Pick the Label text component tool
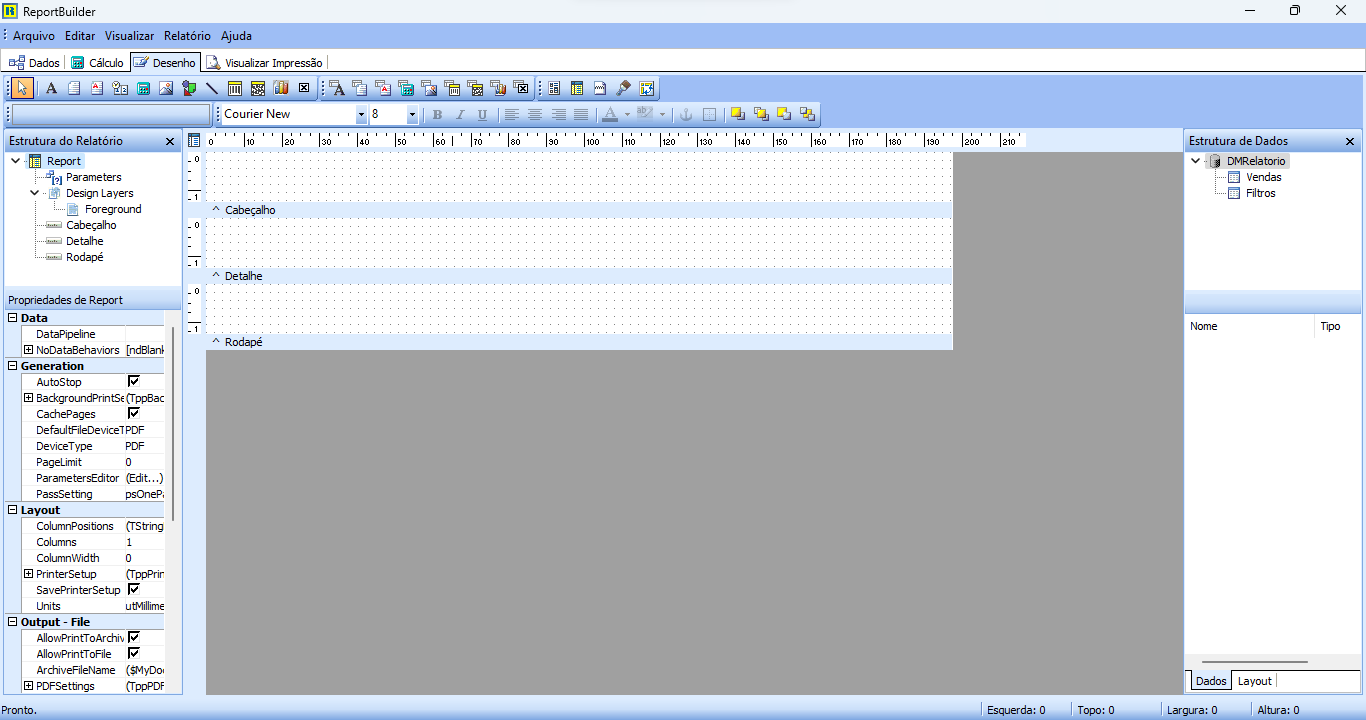 (52, 88)
